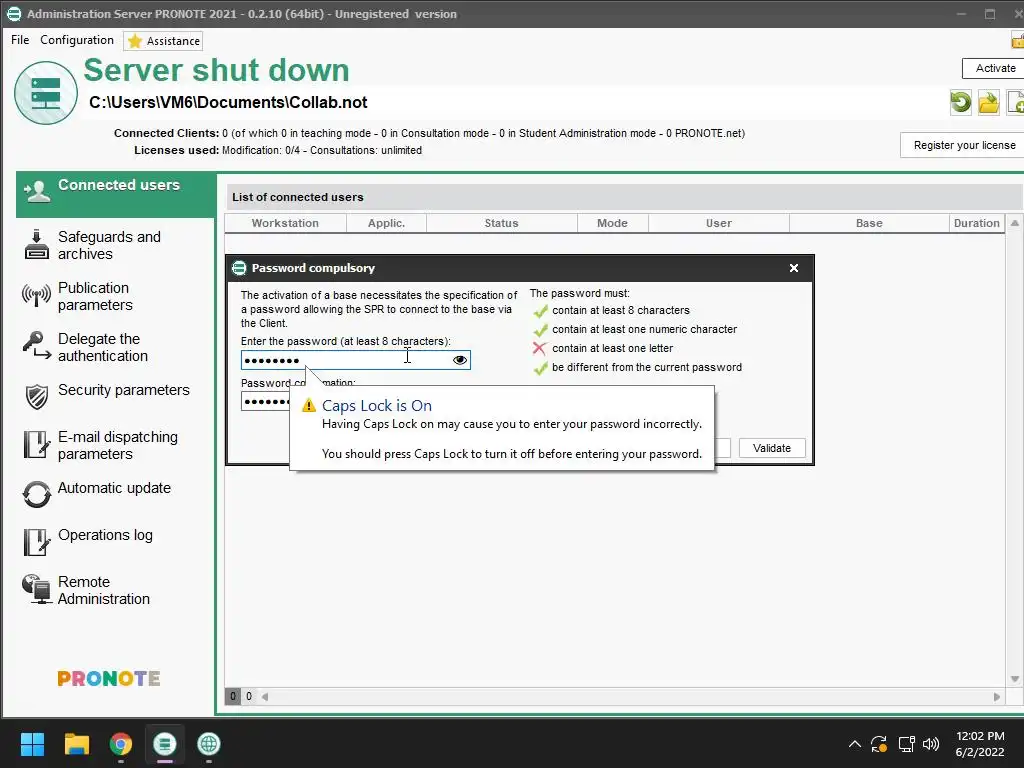Click the Enter the password field
The width and height of the screenshot is (1024, 768).
click(x=355, y=360)
